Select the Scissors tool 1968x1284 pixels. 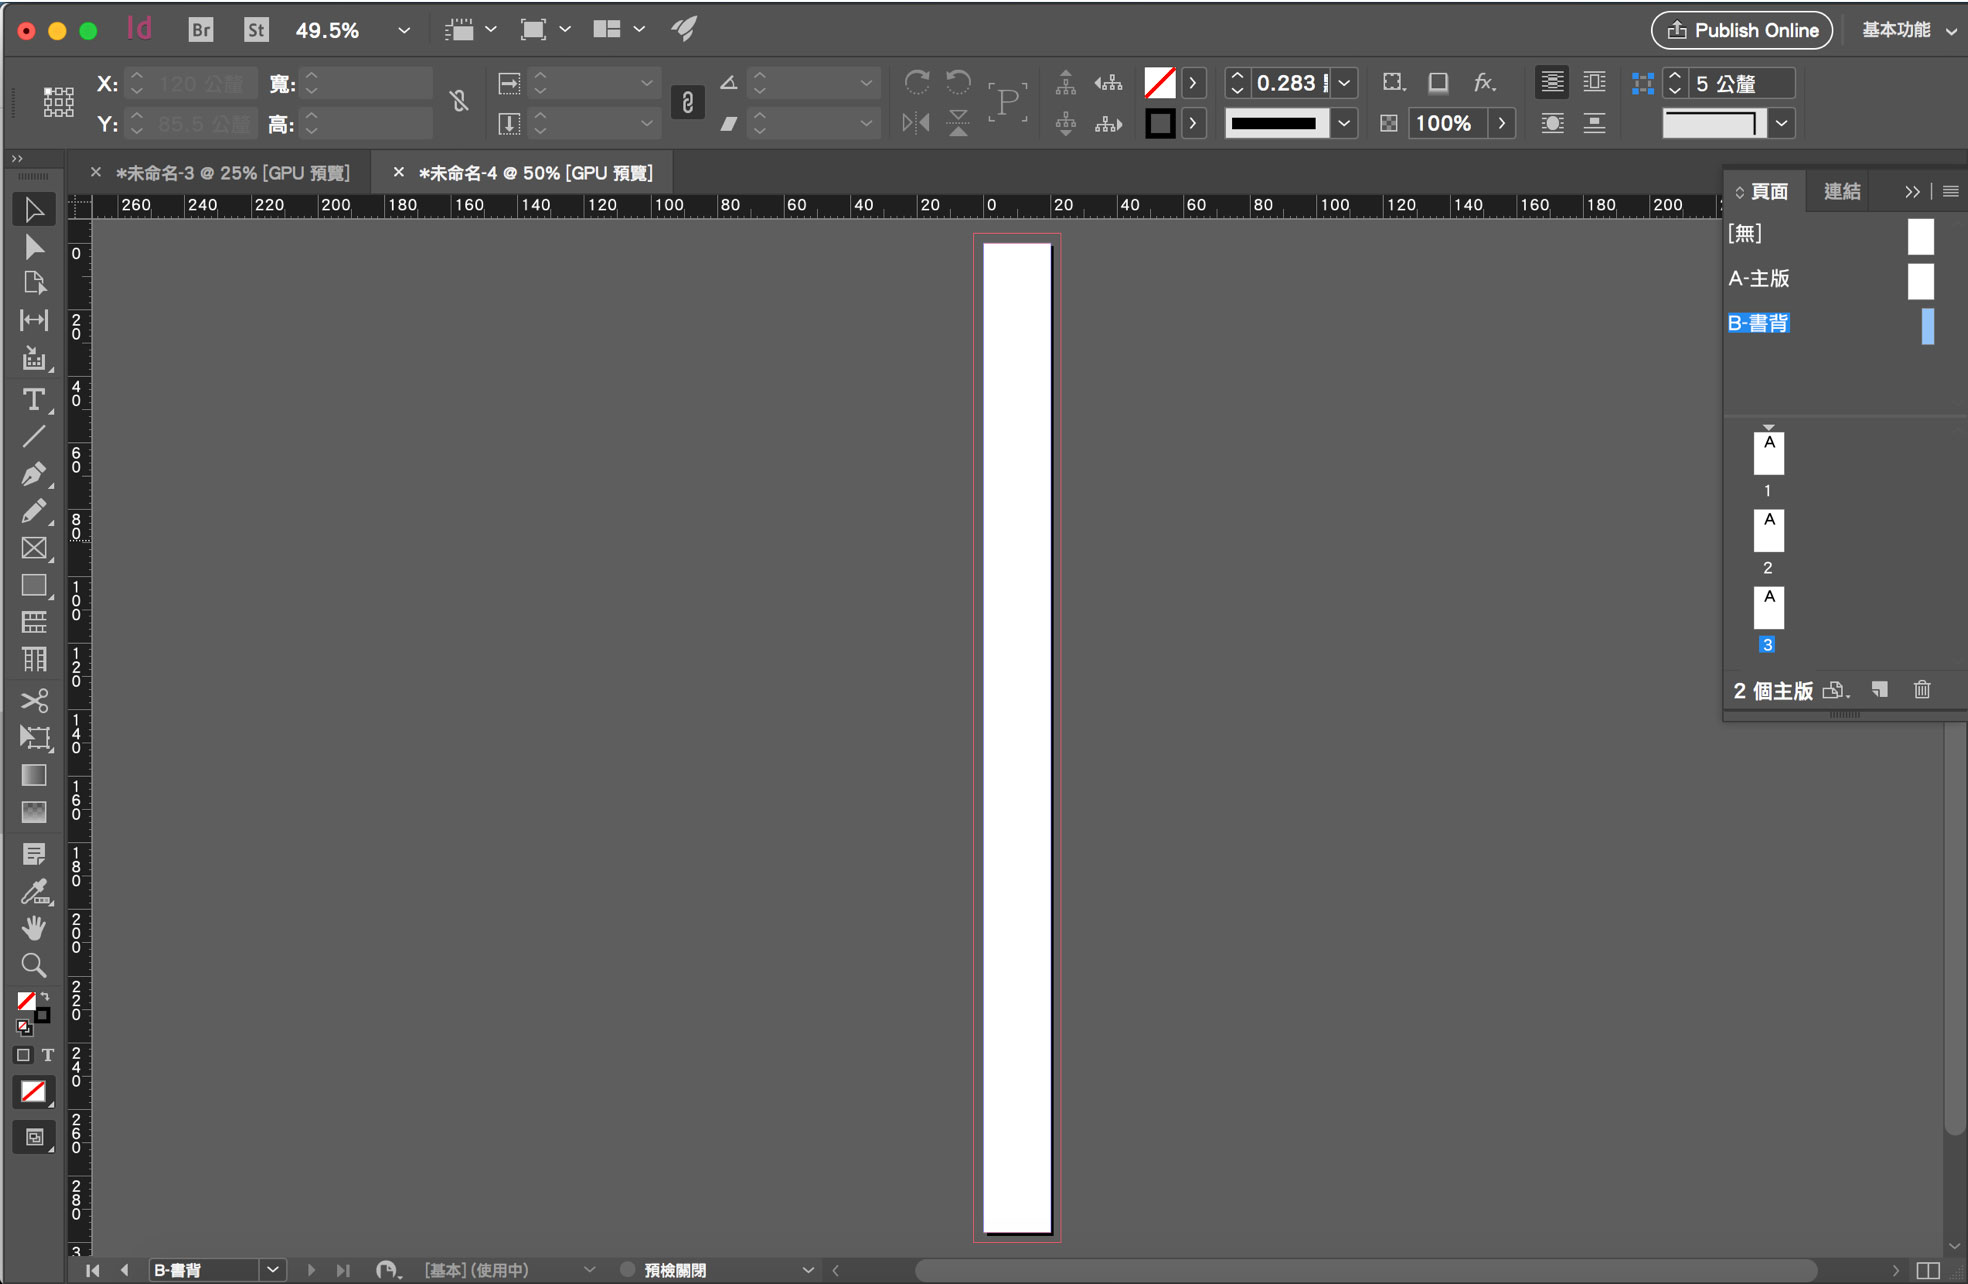33,700
